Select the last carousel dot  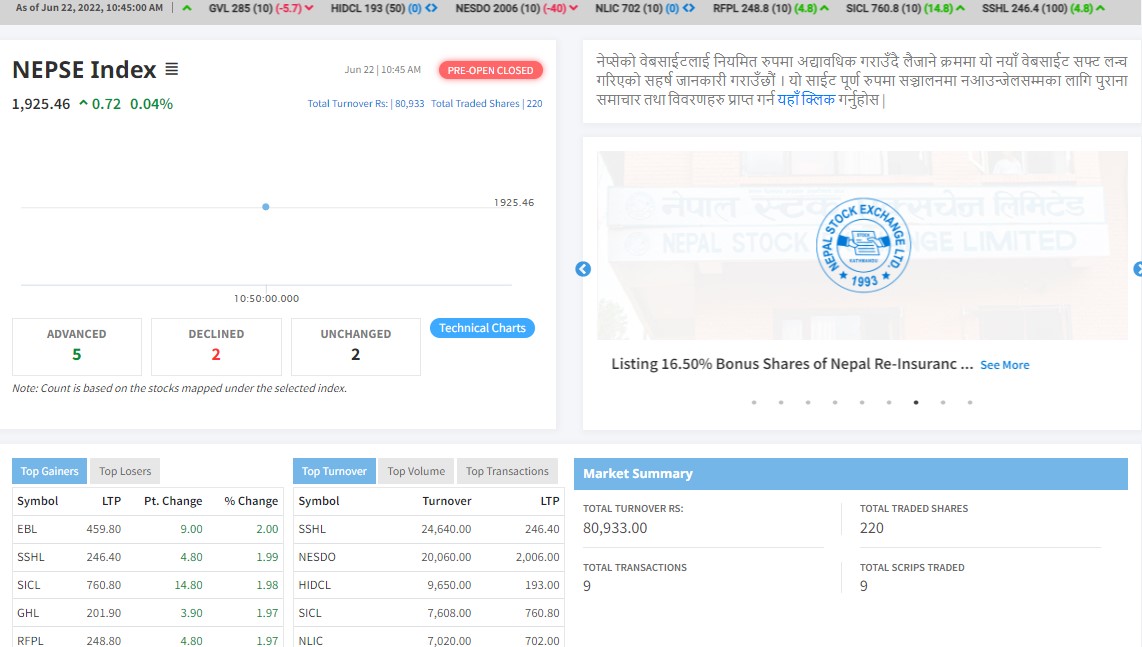coord(969,402)
